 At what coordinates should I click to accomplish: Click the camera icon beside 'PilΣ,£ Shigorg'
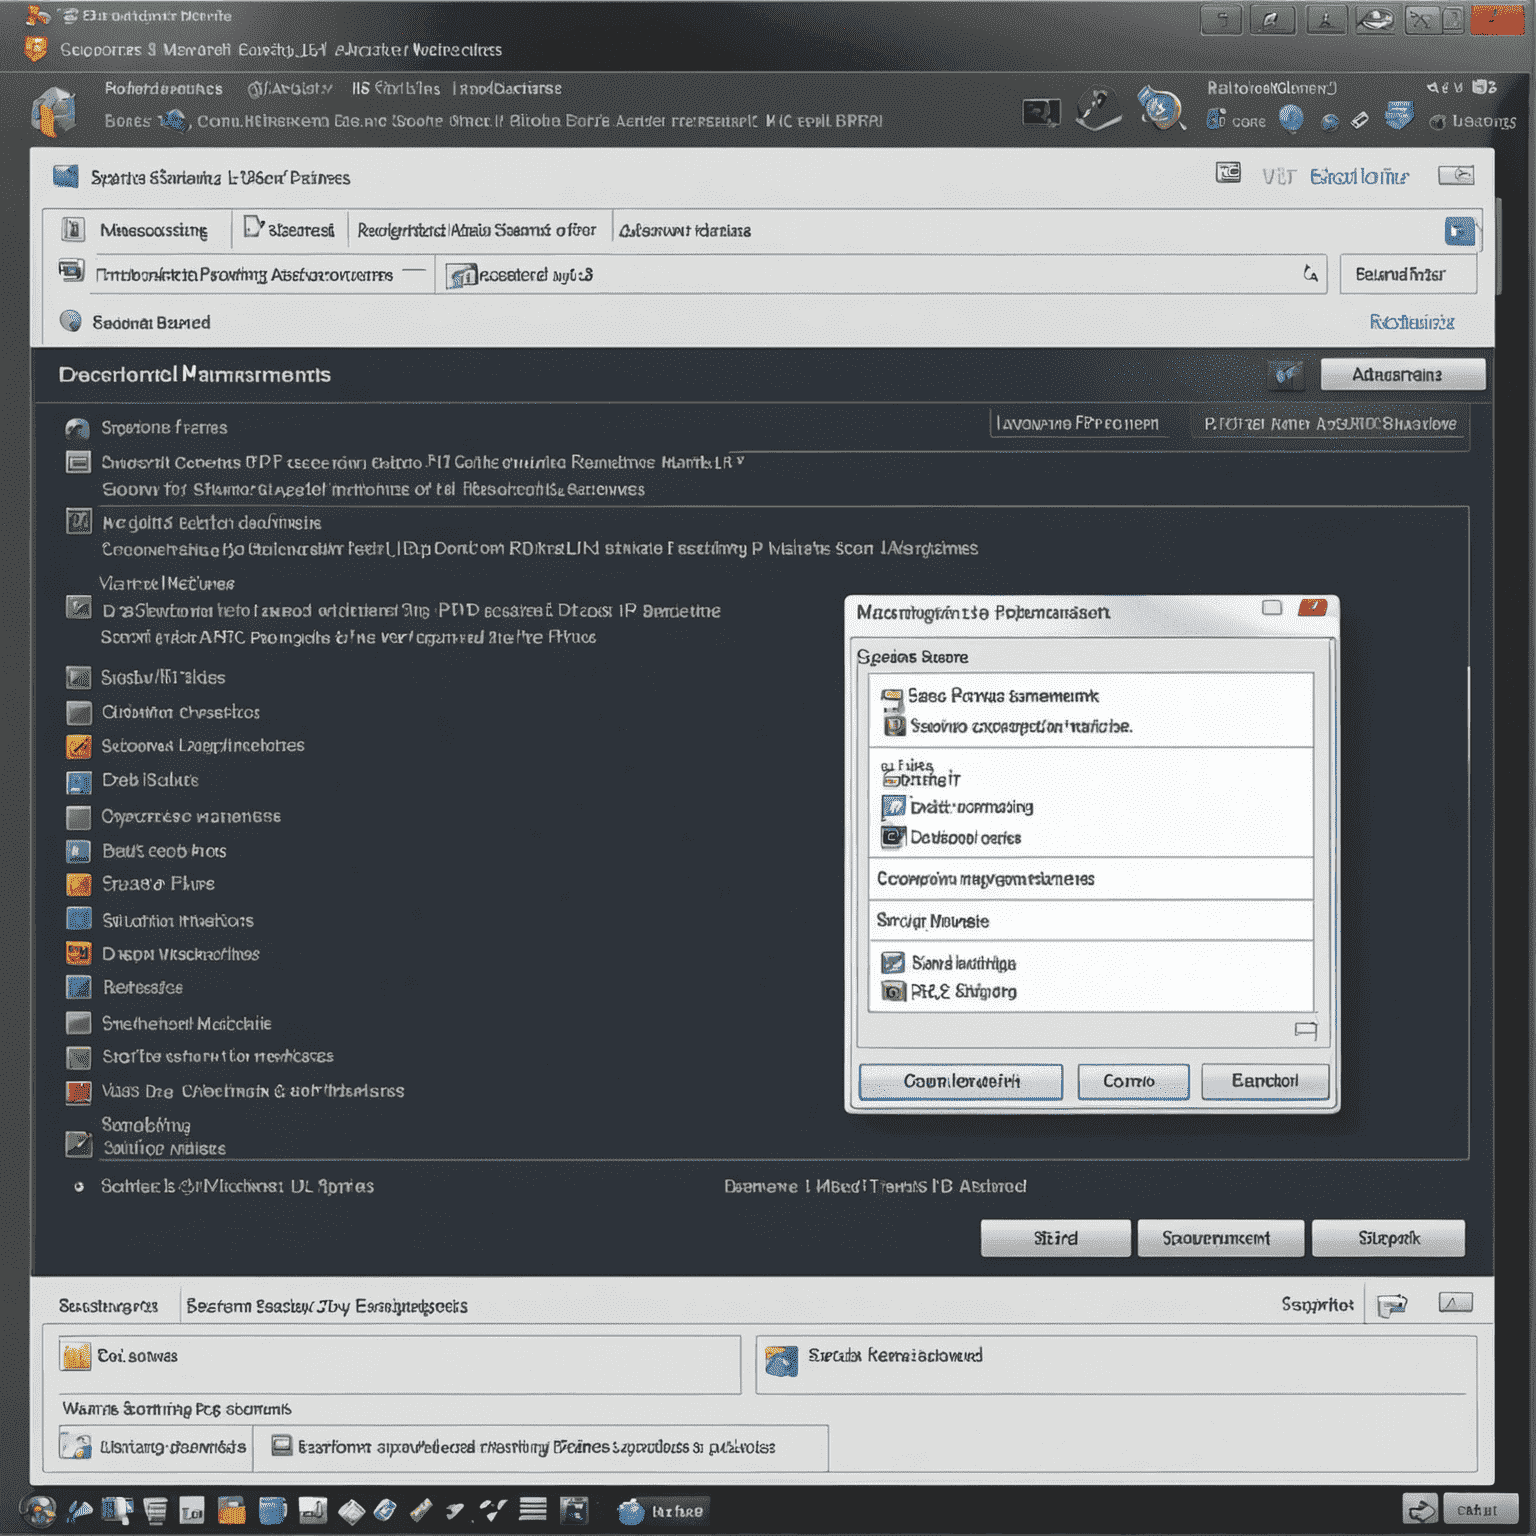892,991
